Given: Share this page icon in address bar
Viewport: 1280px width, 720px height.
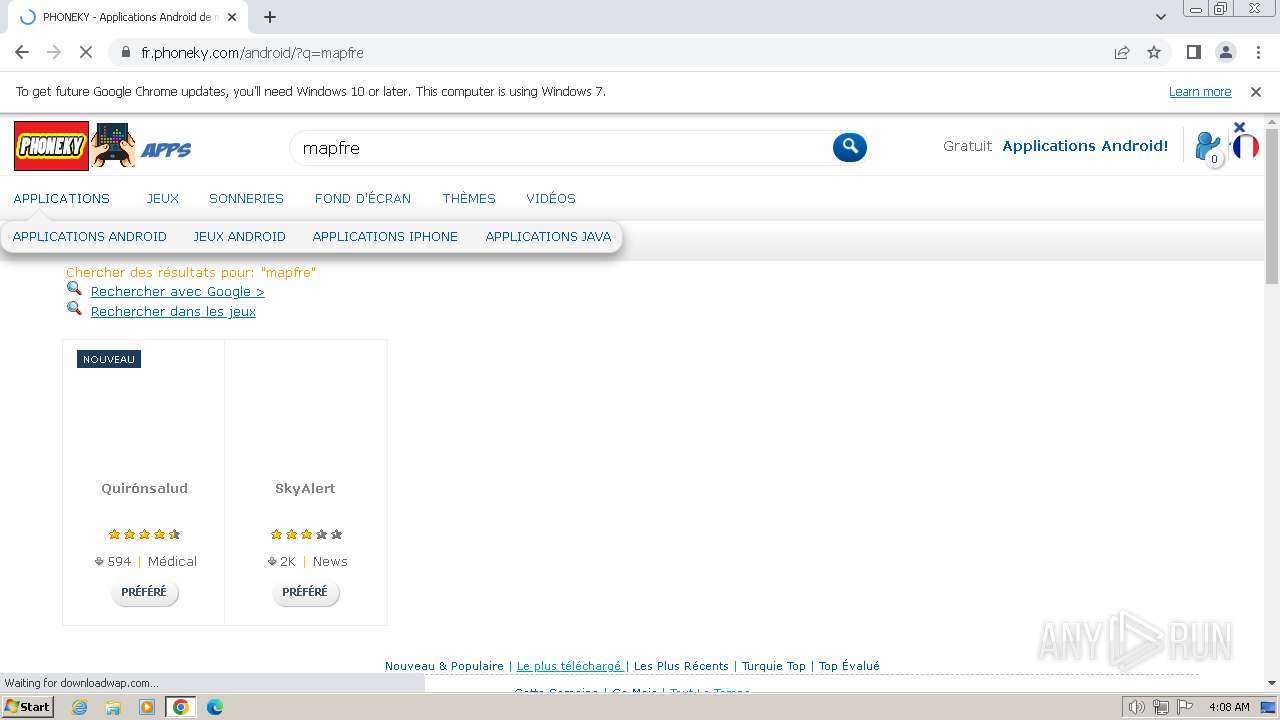Looking at the screenshot, I should (x=1122, y=52).
